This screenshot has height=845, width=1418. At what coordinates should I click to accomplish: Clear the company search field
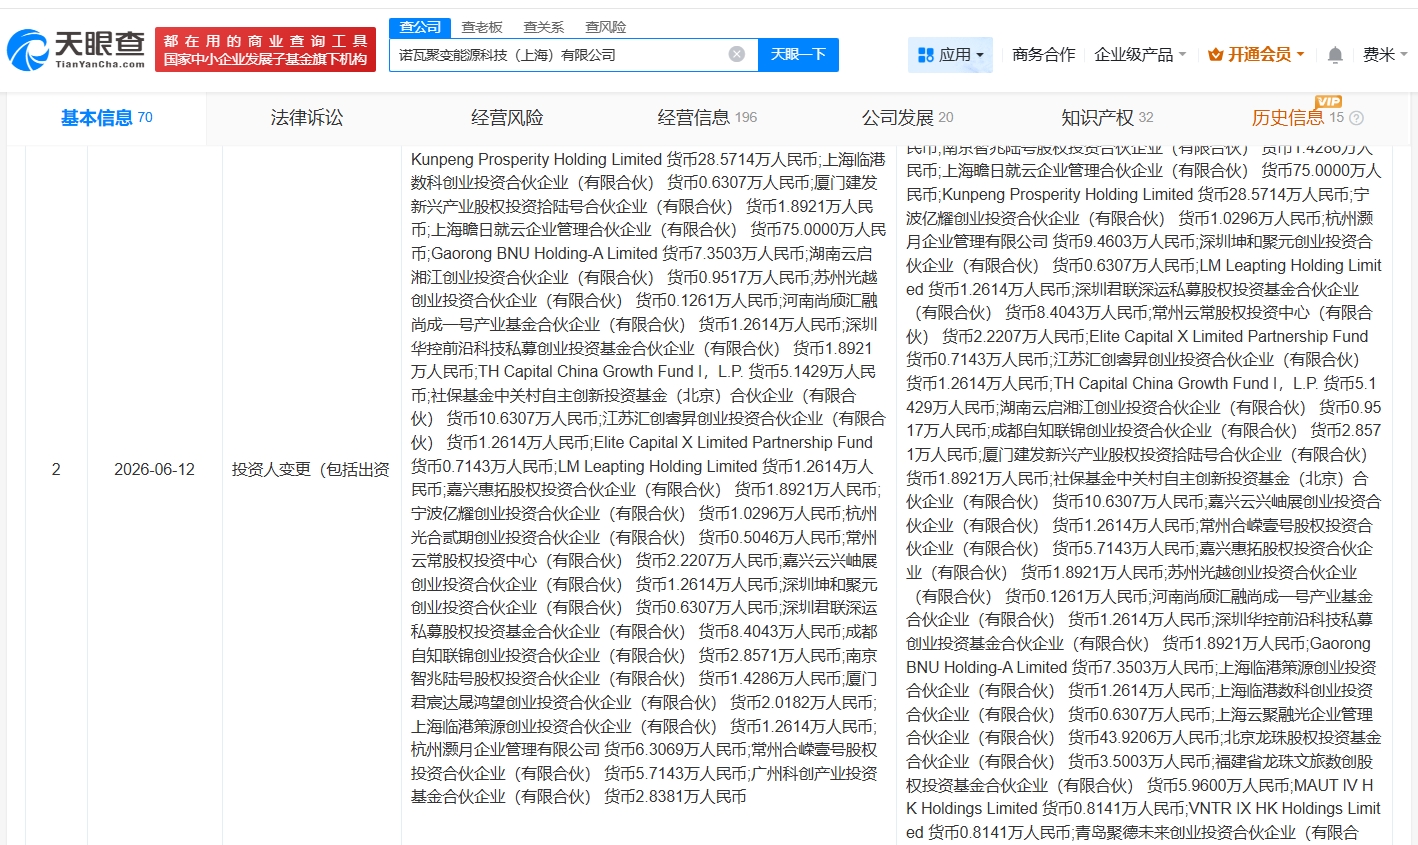[x=737, y=54]
